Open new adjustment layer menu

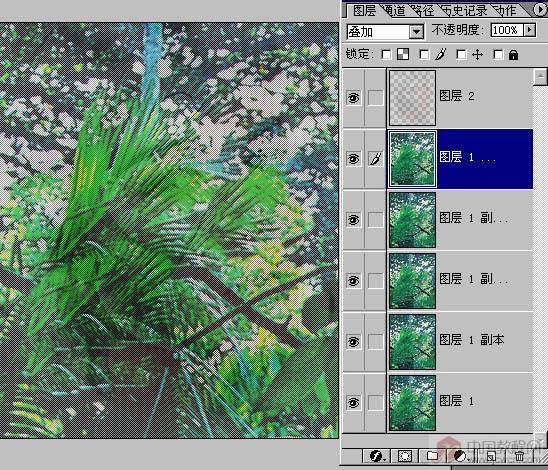click(461, 456)
